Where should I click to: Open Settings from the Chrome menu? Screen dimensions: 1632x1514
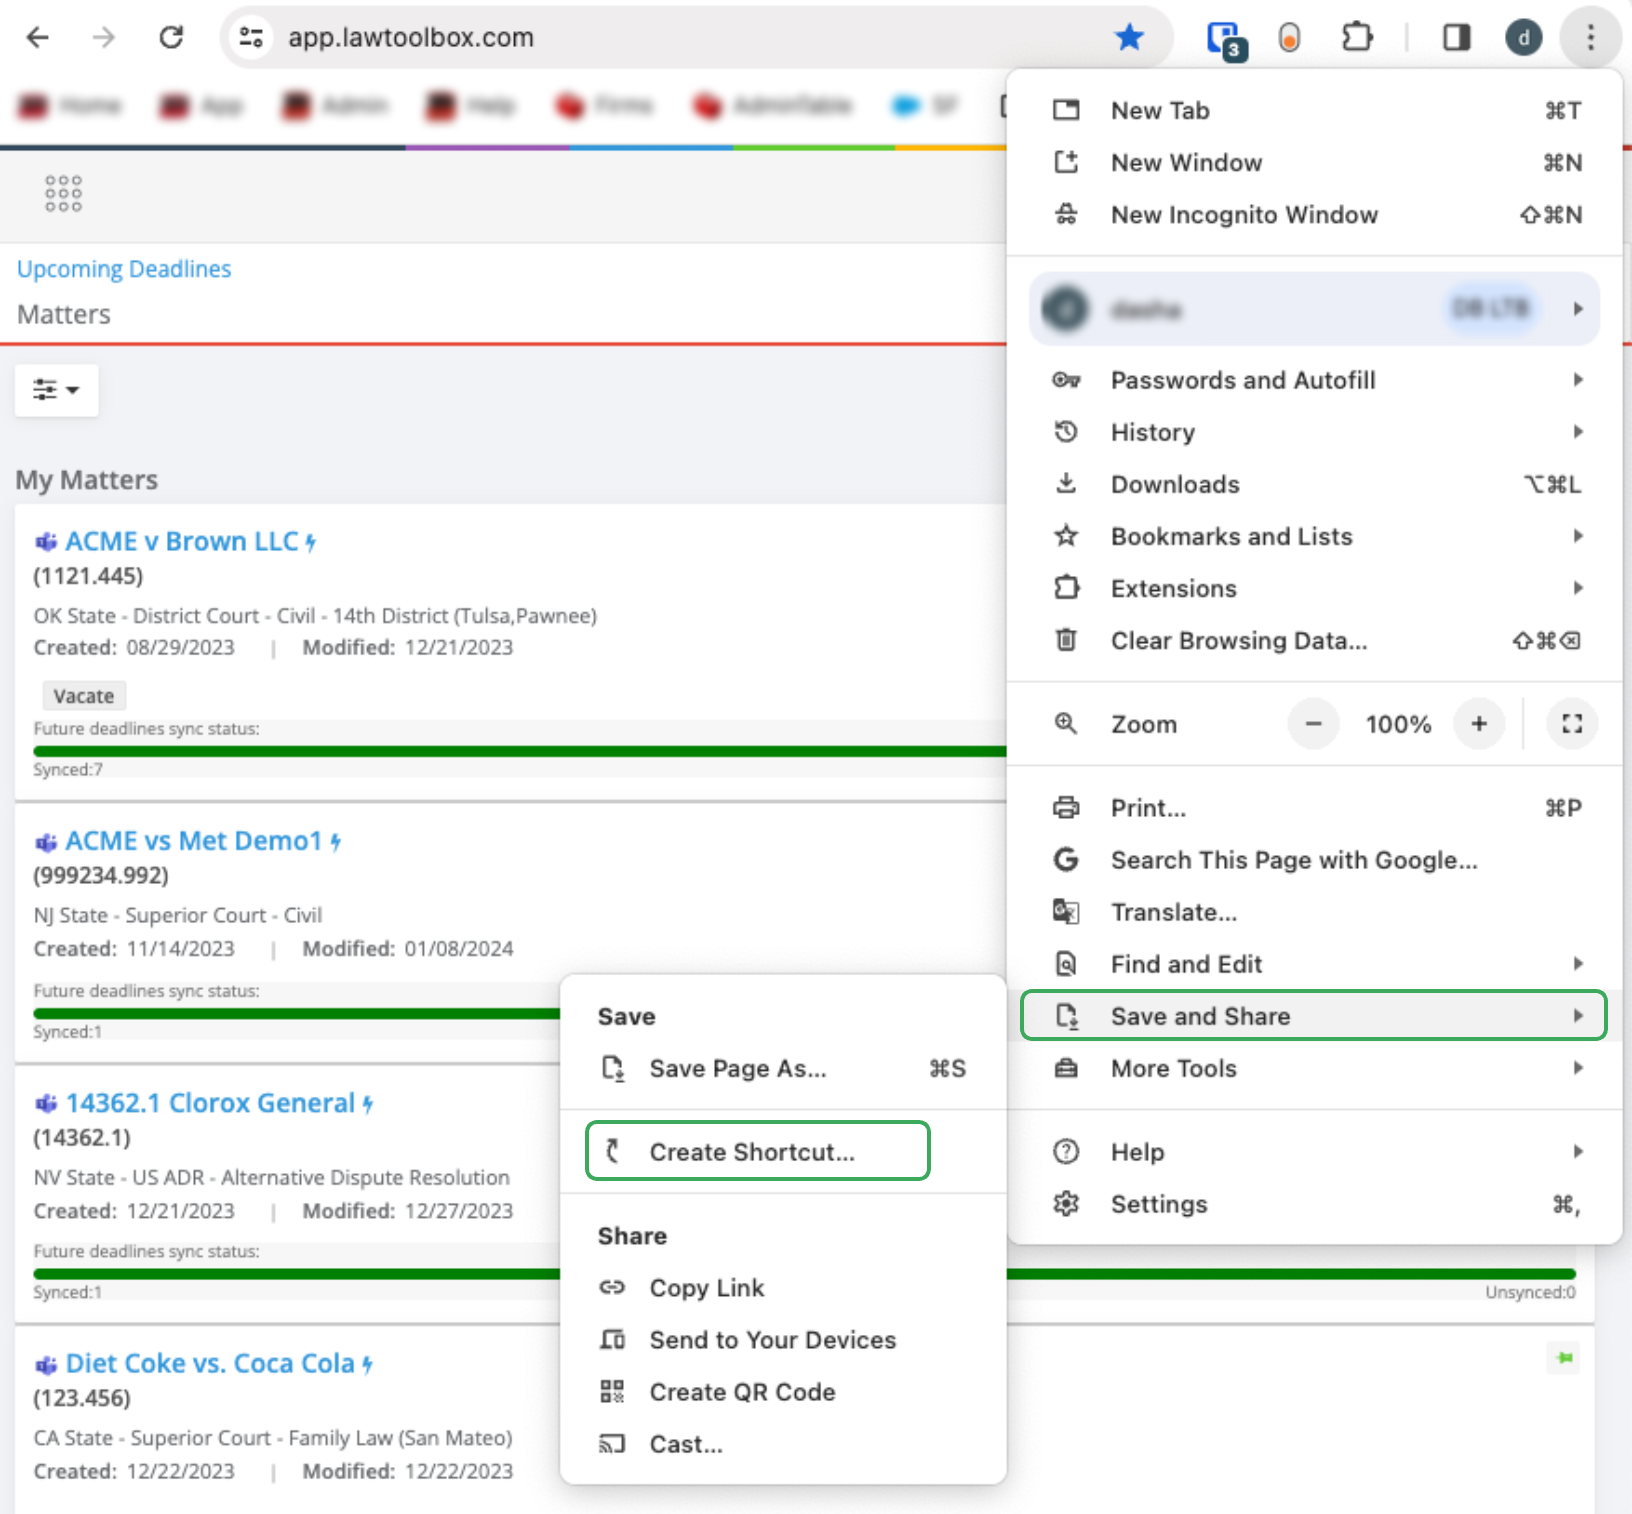click(x=1314, y=1204)
